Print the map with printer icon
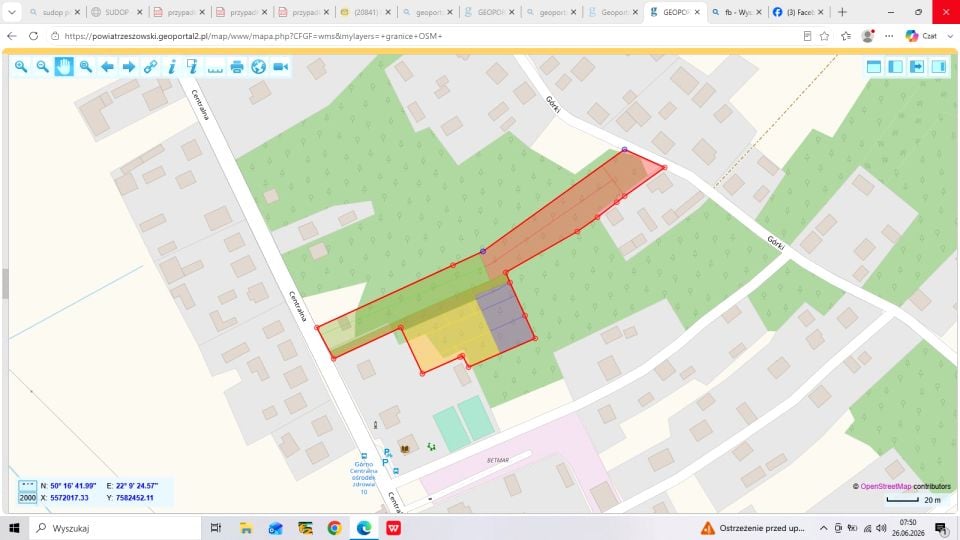This screenshot has height=540, width=960. point(237,66)
